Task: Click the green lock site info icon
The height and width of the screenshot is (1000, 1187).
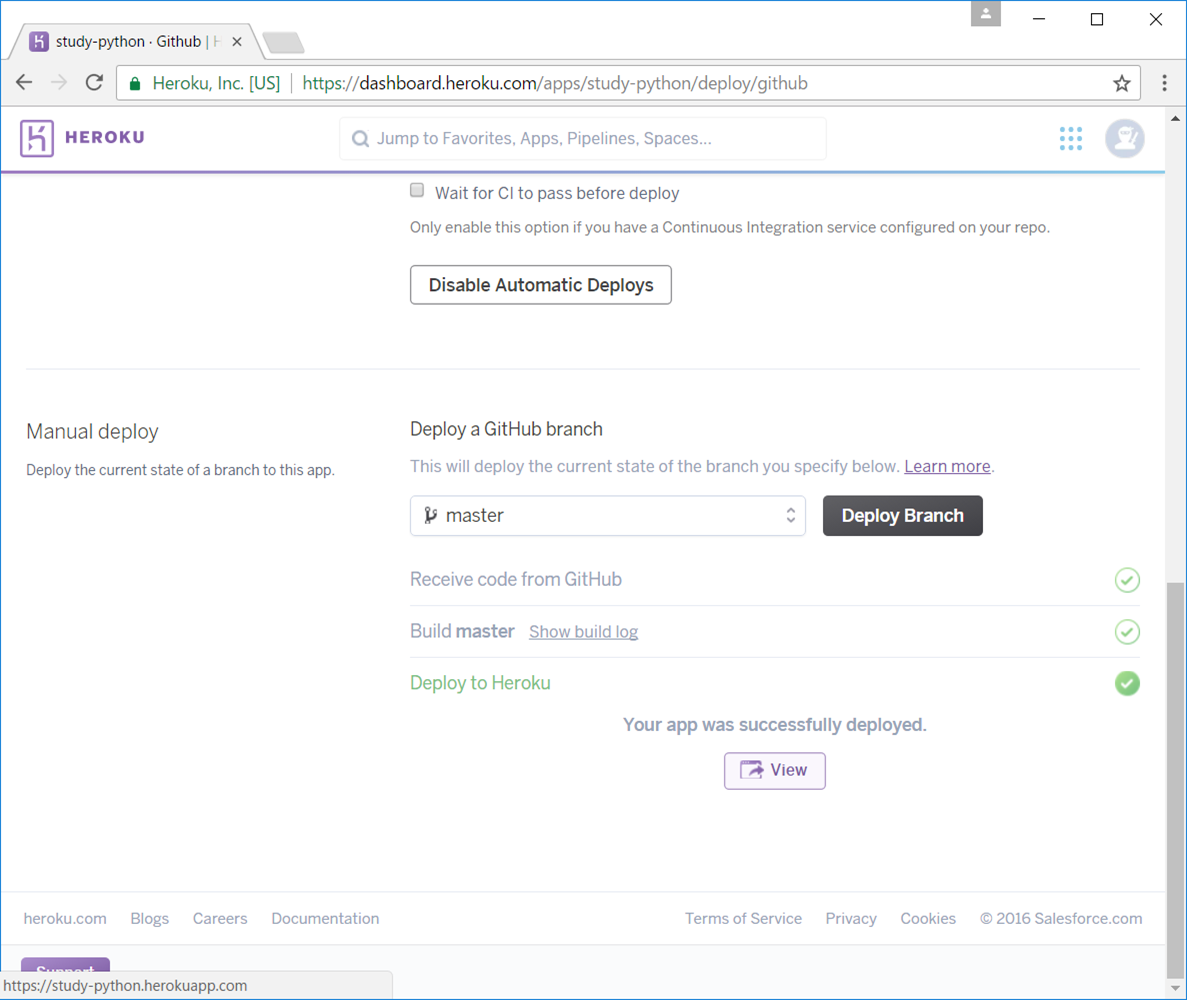Action: 135,84
